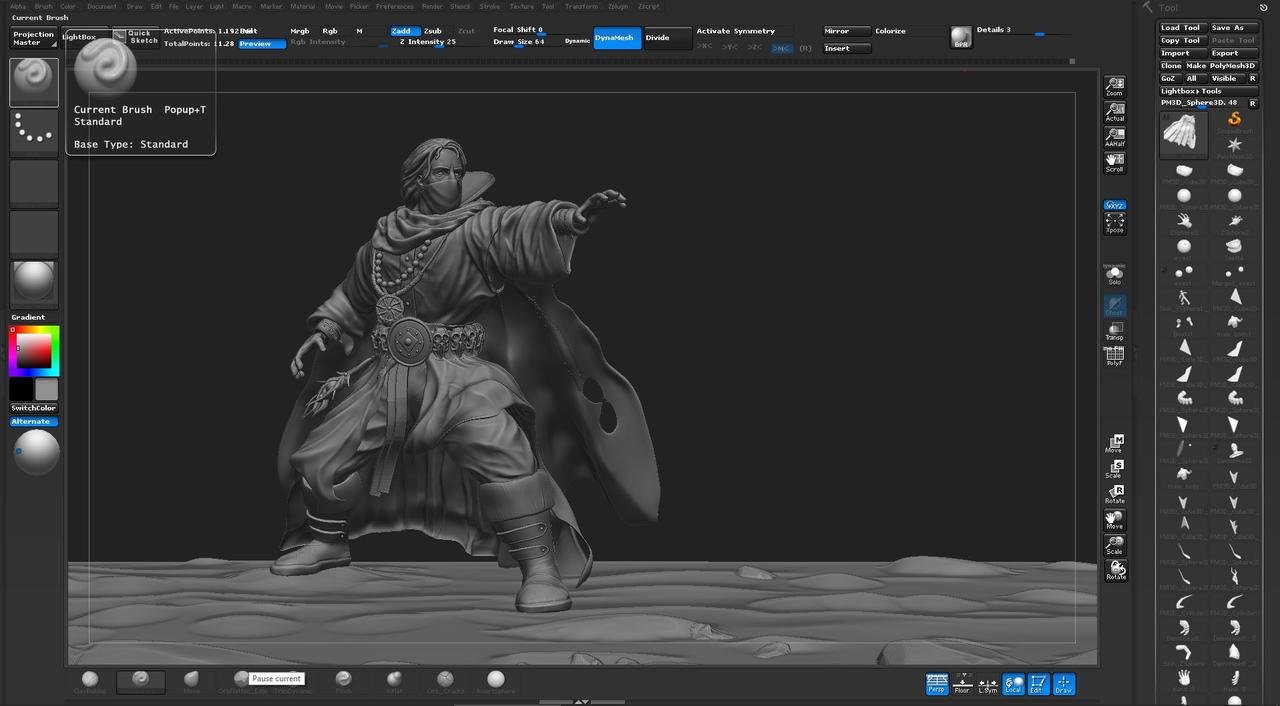Toggle Transp transparency mode
The height and width of the screenshot is (706, 1280).
coord(1114,331)
